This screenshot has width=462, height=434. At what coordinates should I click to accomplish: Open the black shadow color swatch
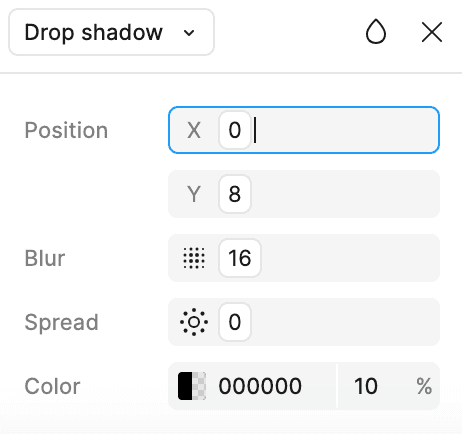point(192,386)
